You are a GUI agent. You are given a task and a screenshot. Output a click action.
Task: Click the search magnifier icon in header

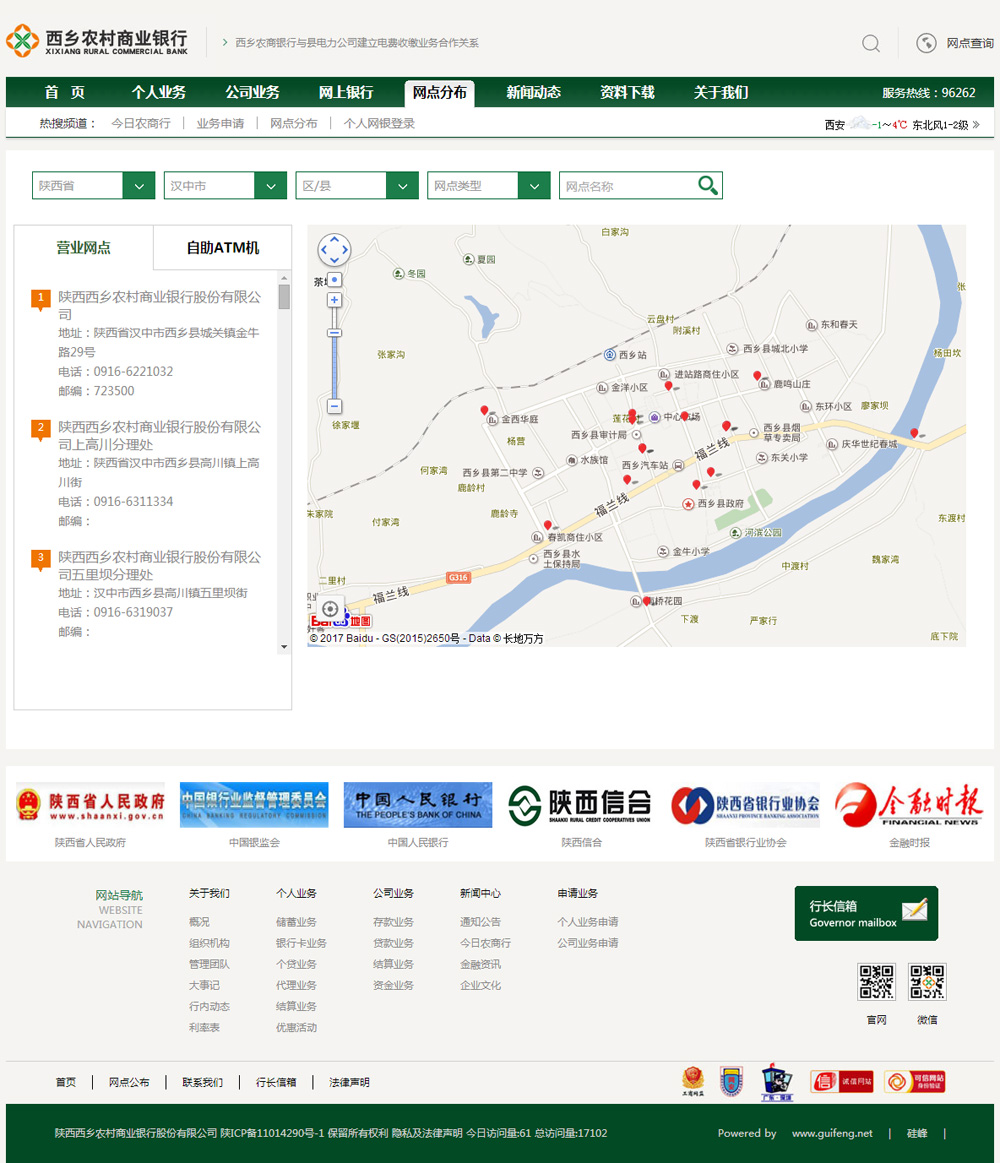tap(871, 43)
